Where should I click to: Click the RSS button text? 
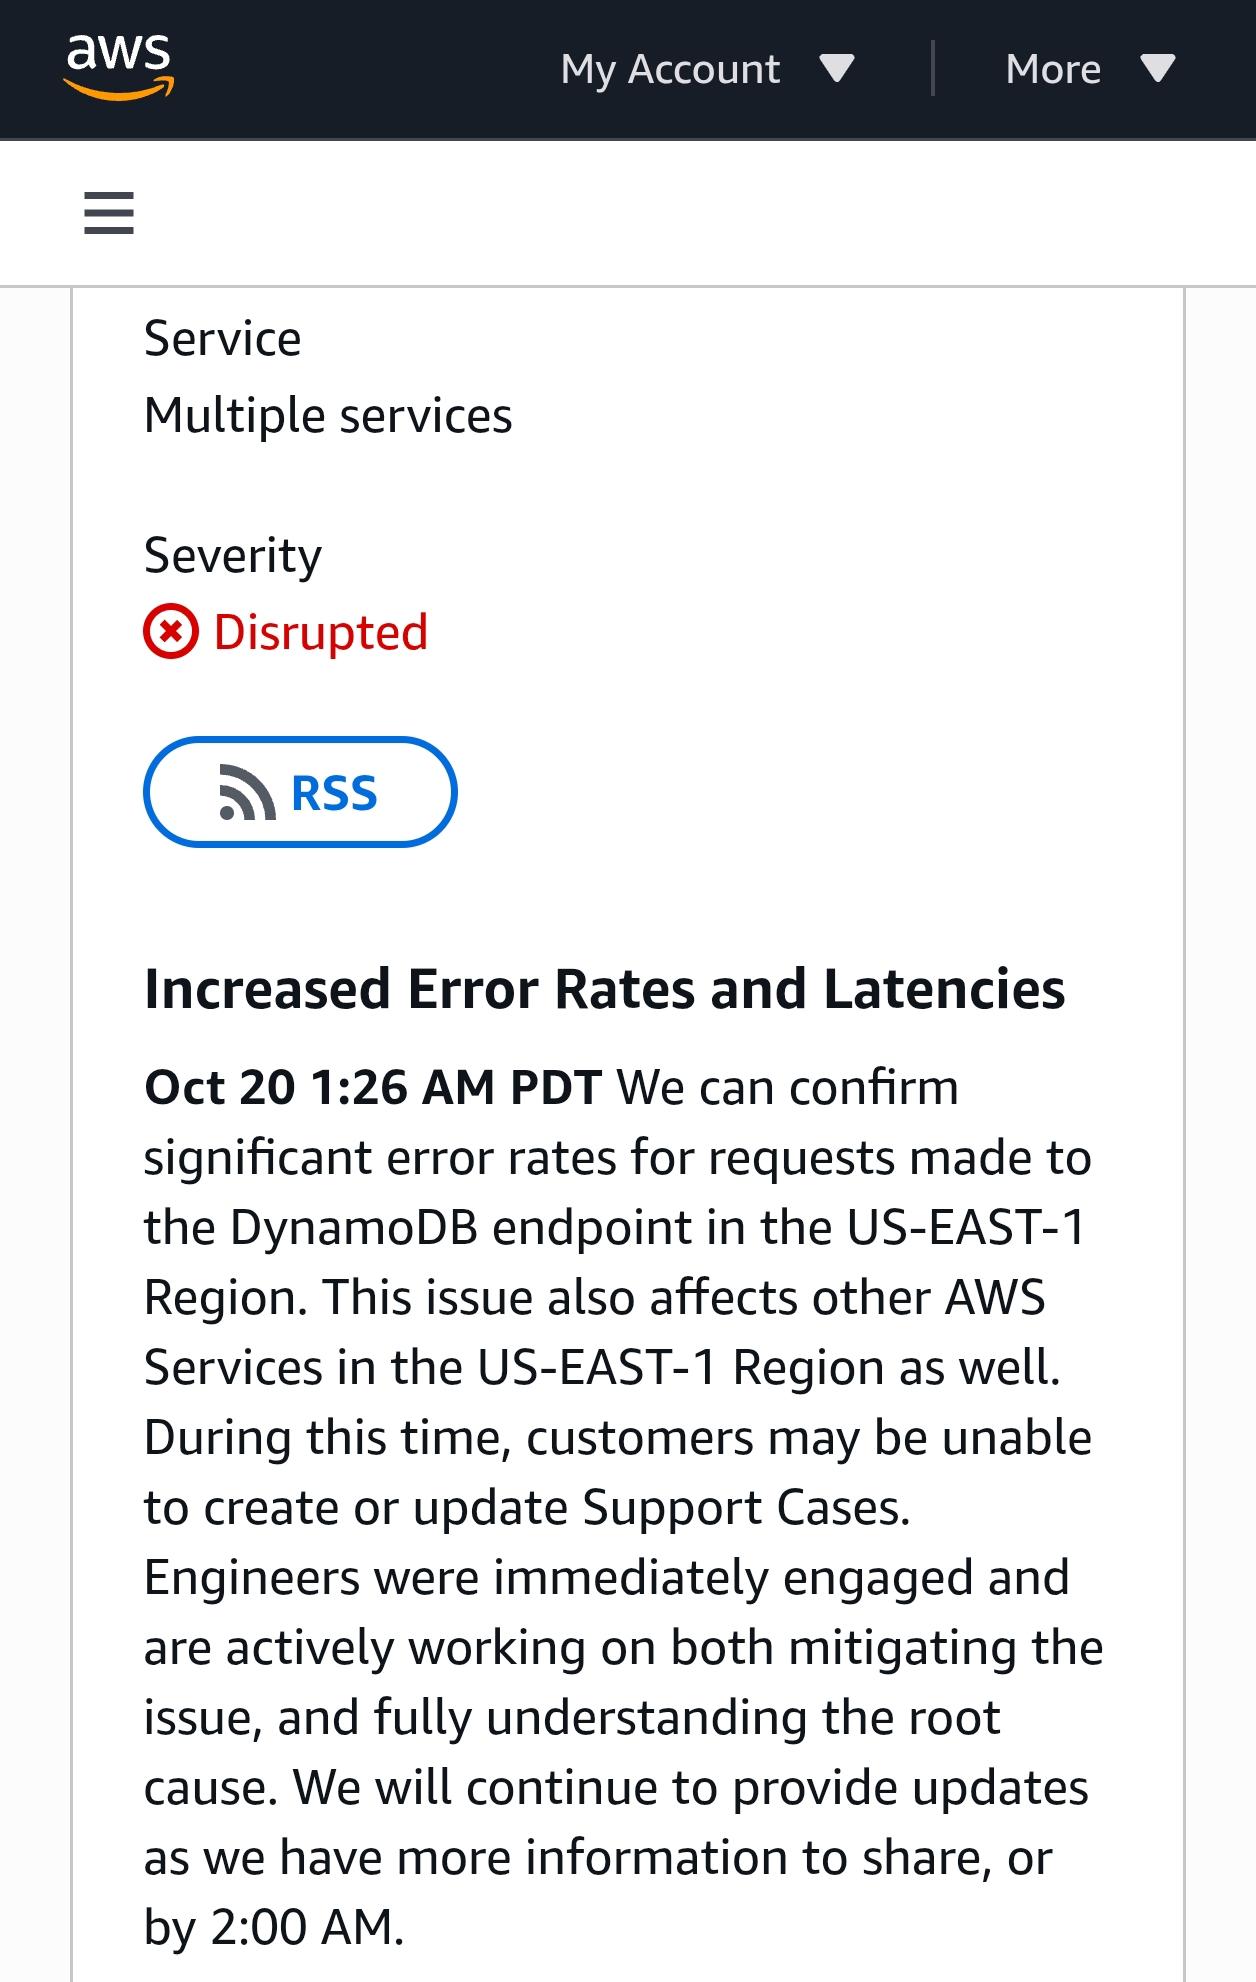point(334,793)
